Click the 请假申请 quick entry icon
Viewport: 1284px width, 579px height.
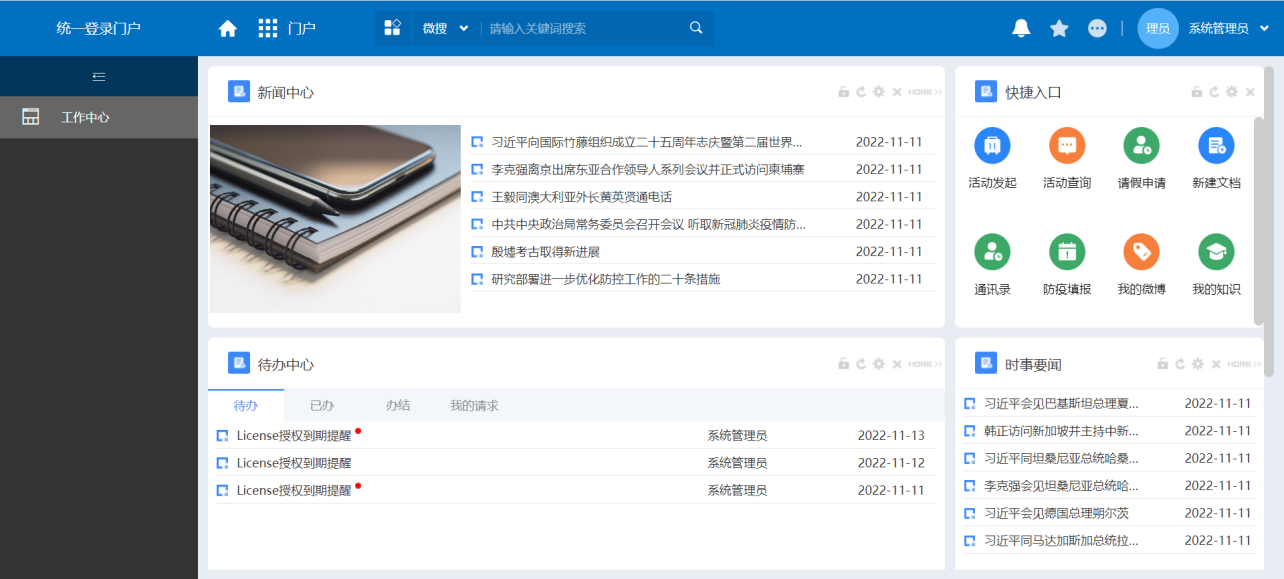(x=1141, y=144)
